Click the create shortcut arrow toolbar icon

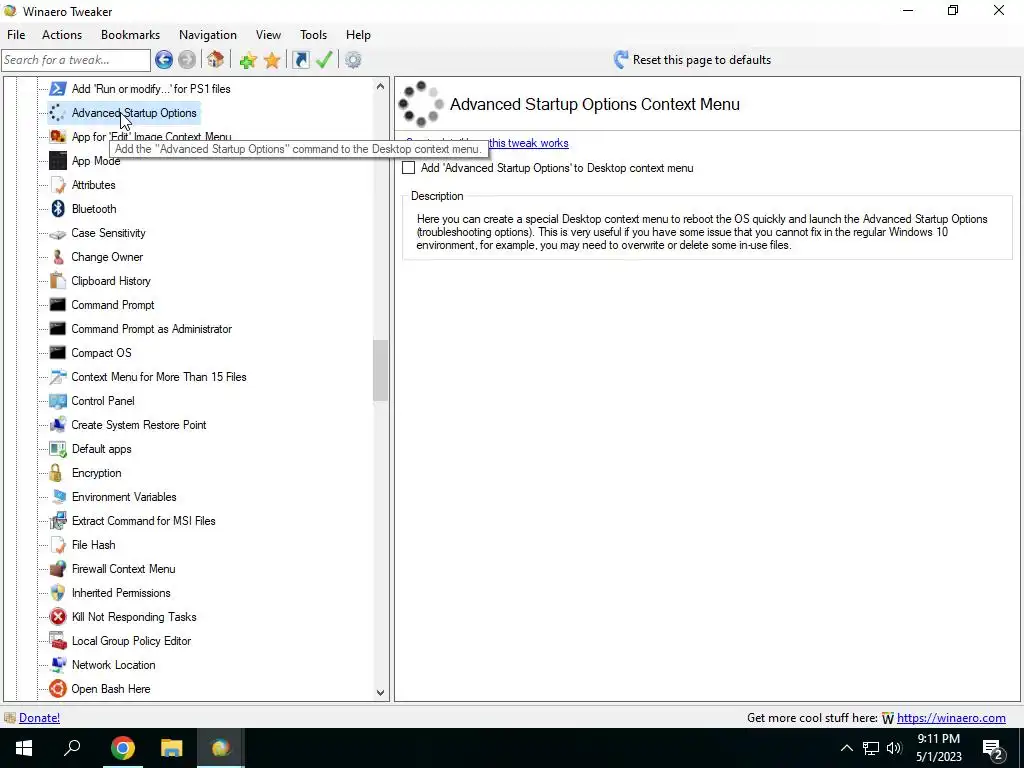tap(300, 60)
